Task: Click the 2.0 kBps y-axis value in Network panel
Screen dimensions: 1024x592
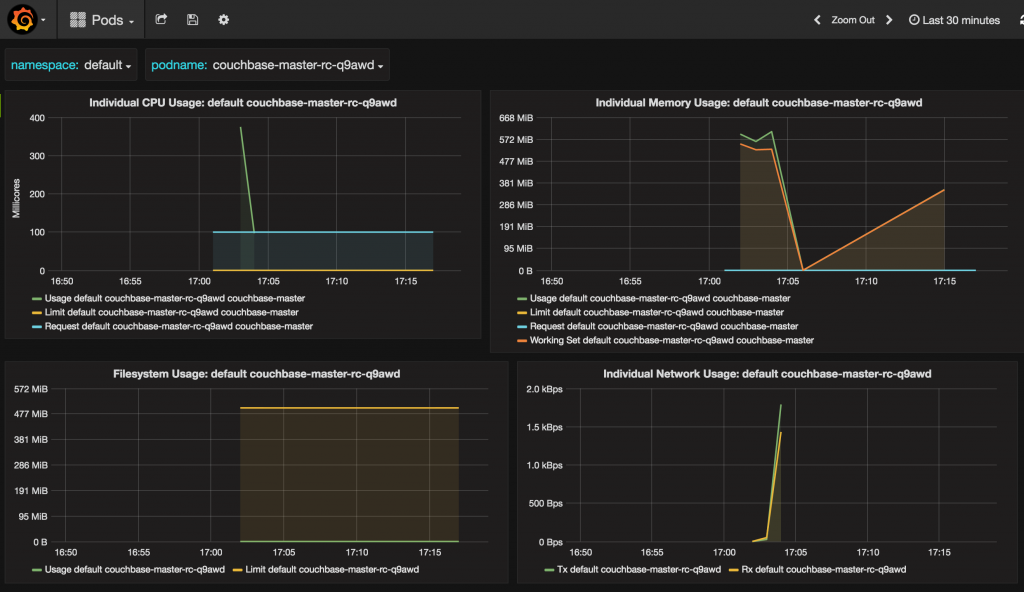Action: [x=545, y=389]
